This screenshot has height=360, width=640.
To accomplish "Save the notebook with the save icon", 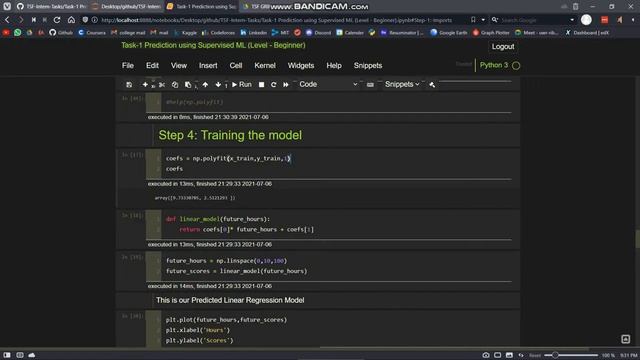I will pos(129,84).
